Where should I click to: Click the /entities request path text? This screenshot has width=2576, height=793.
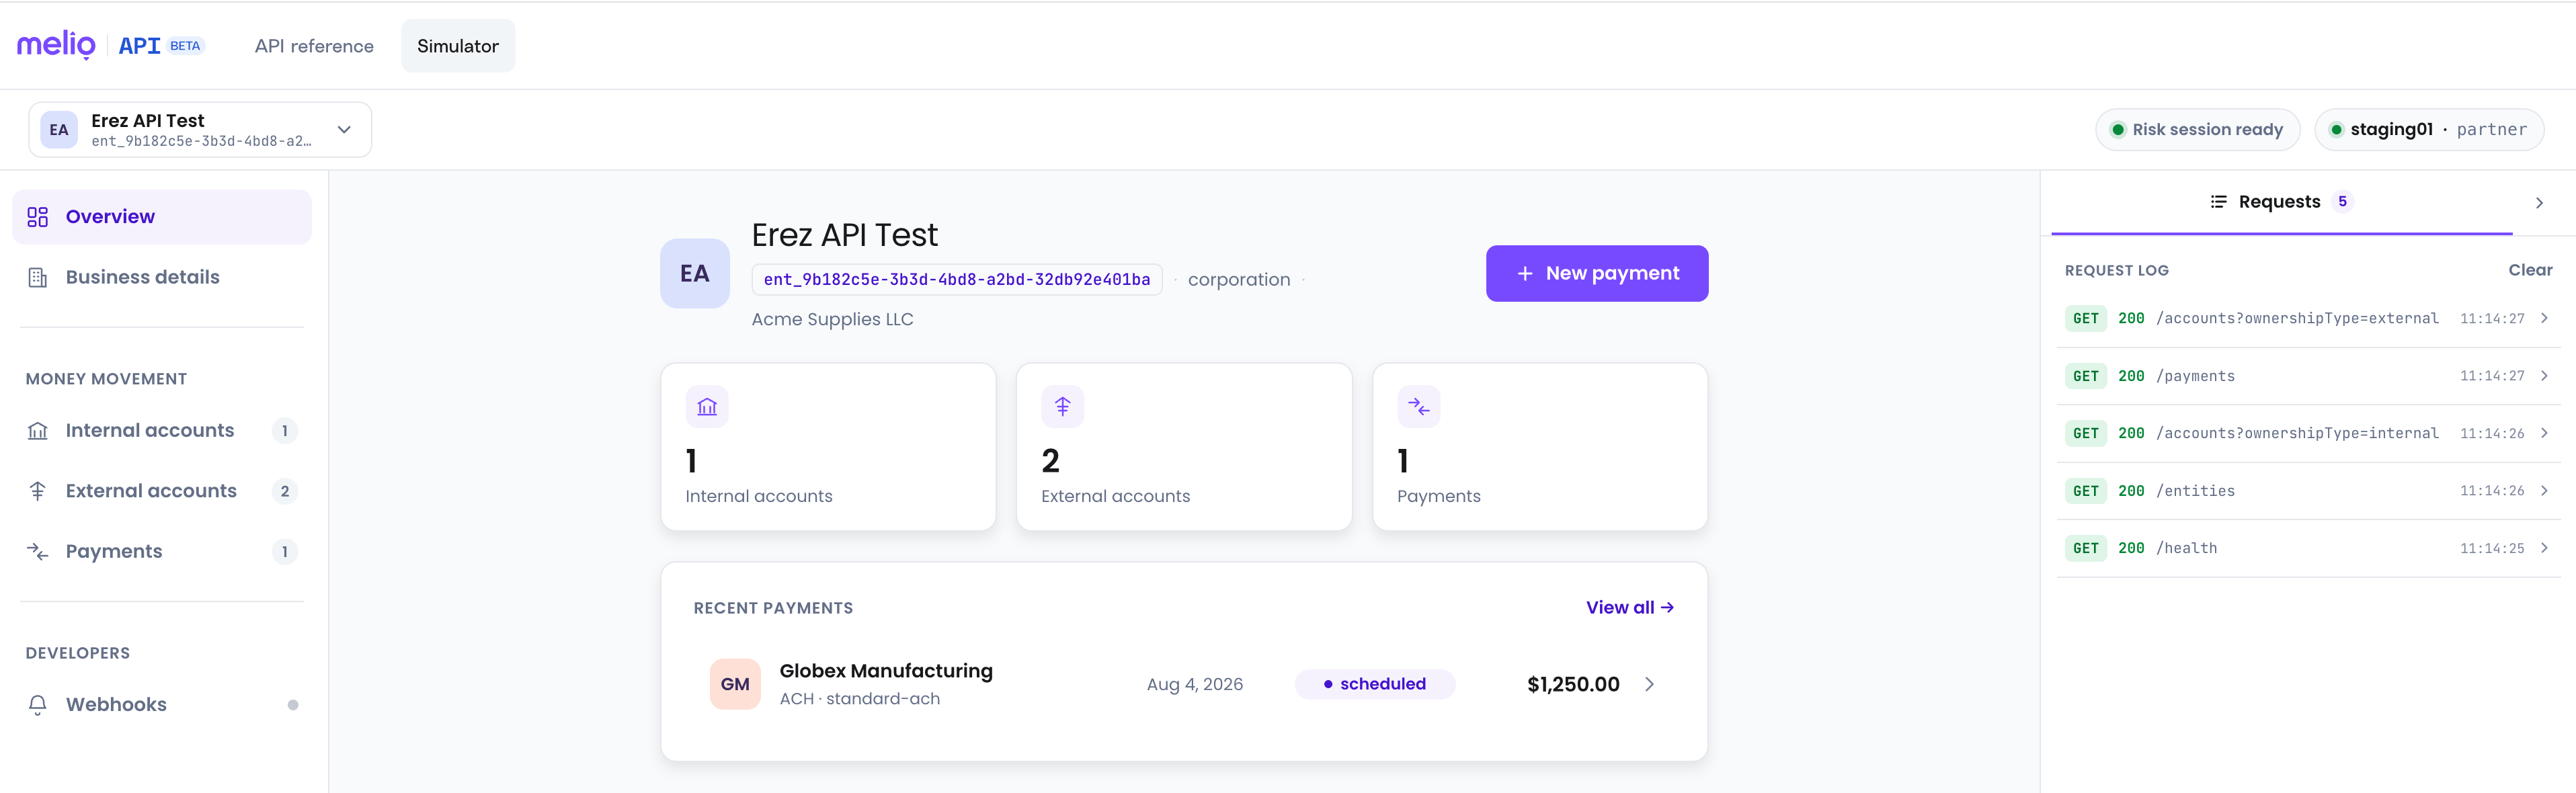[2195, 491]
